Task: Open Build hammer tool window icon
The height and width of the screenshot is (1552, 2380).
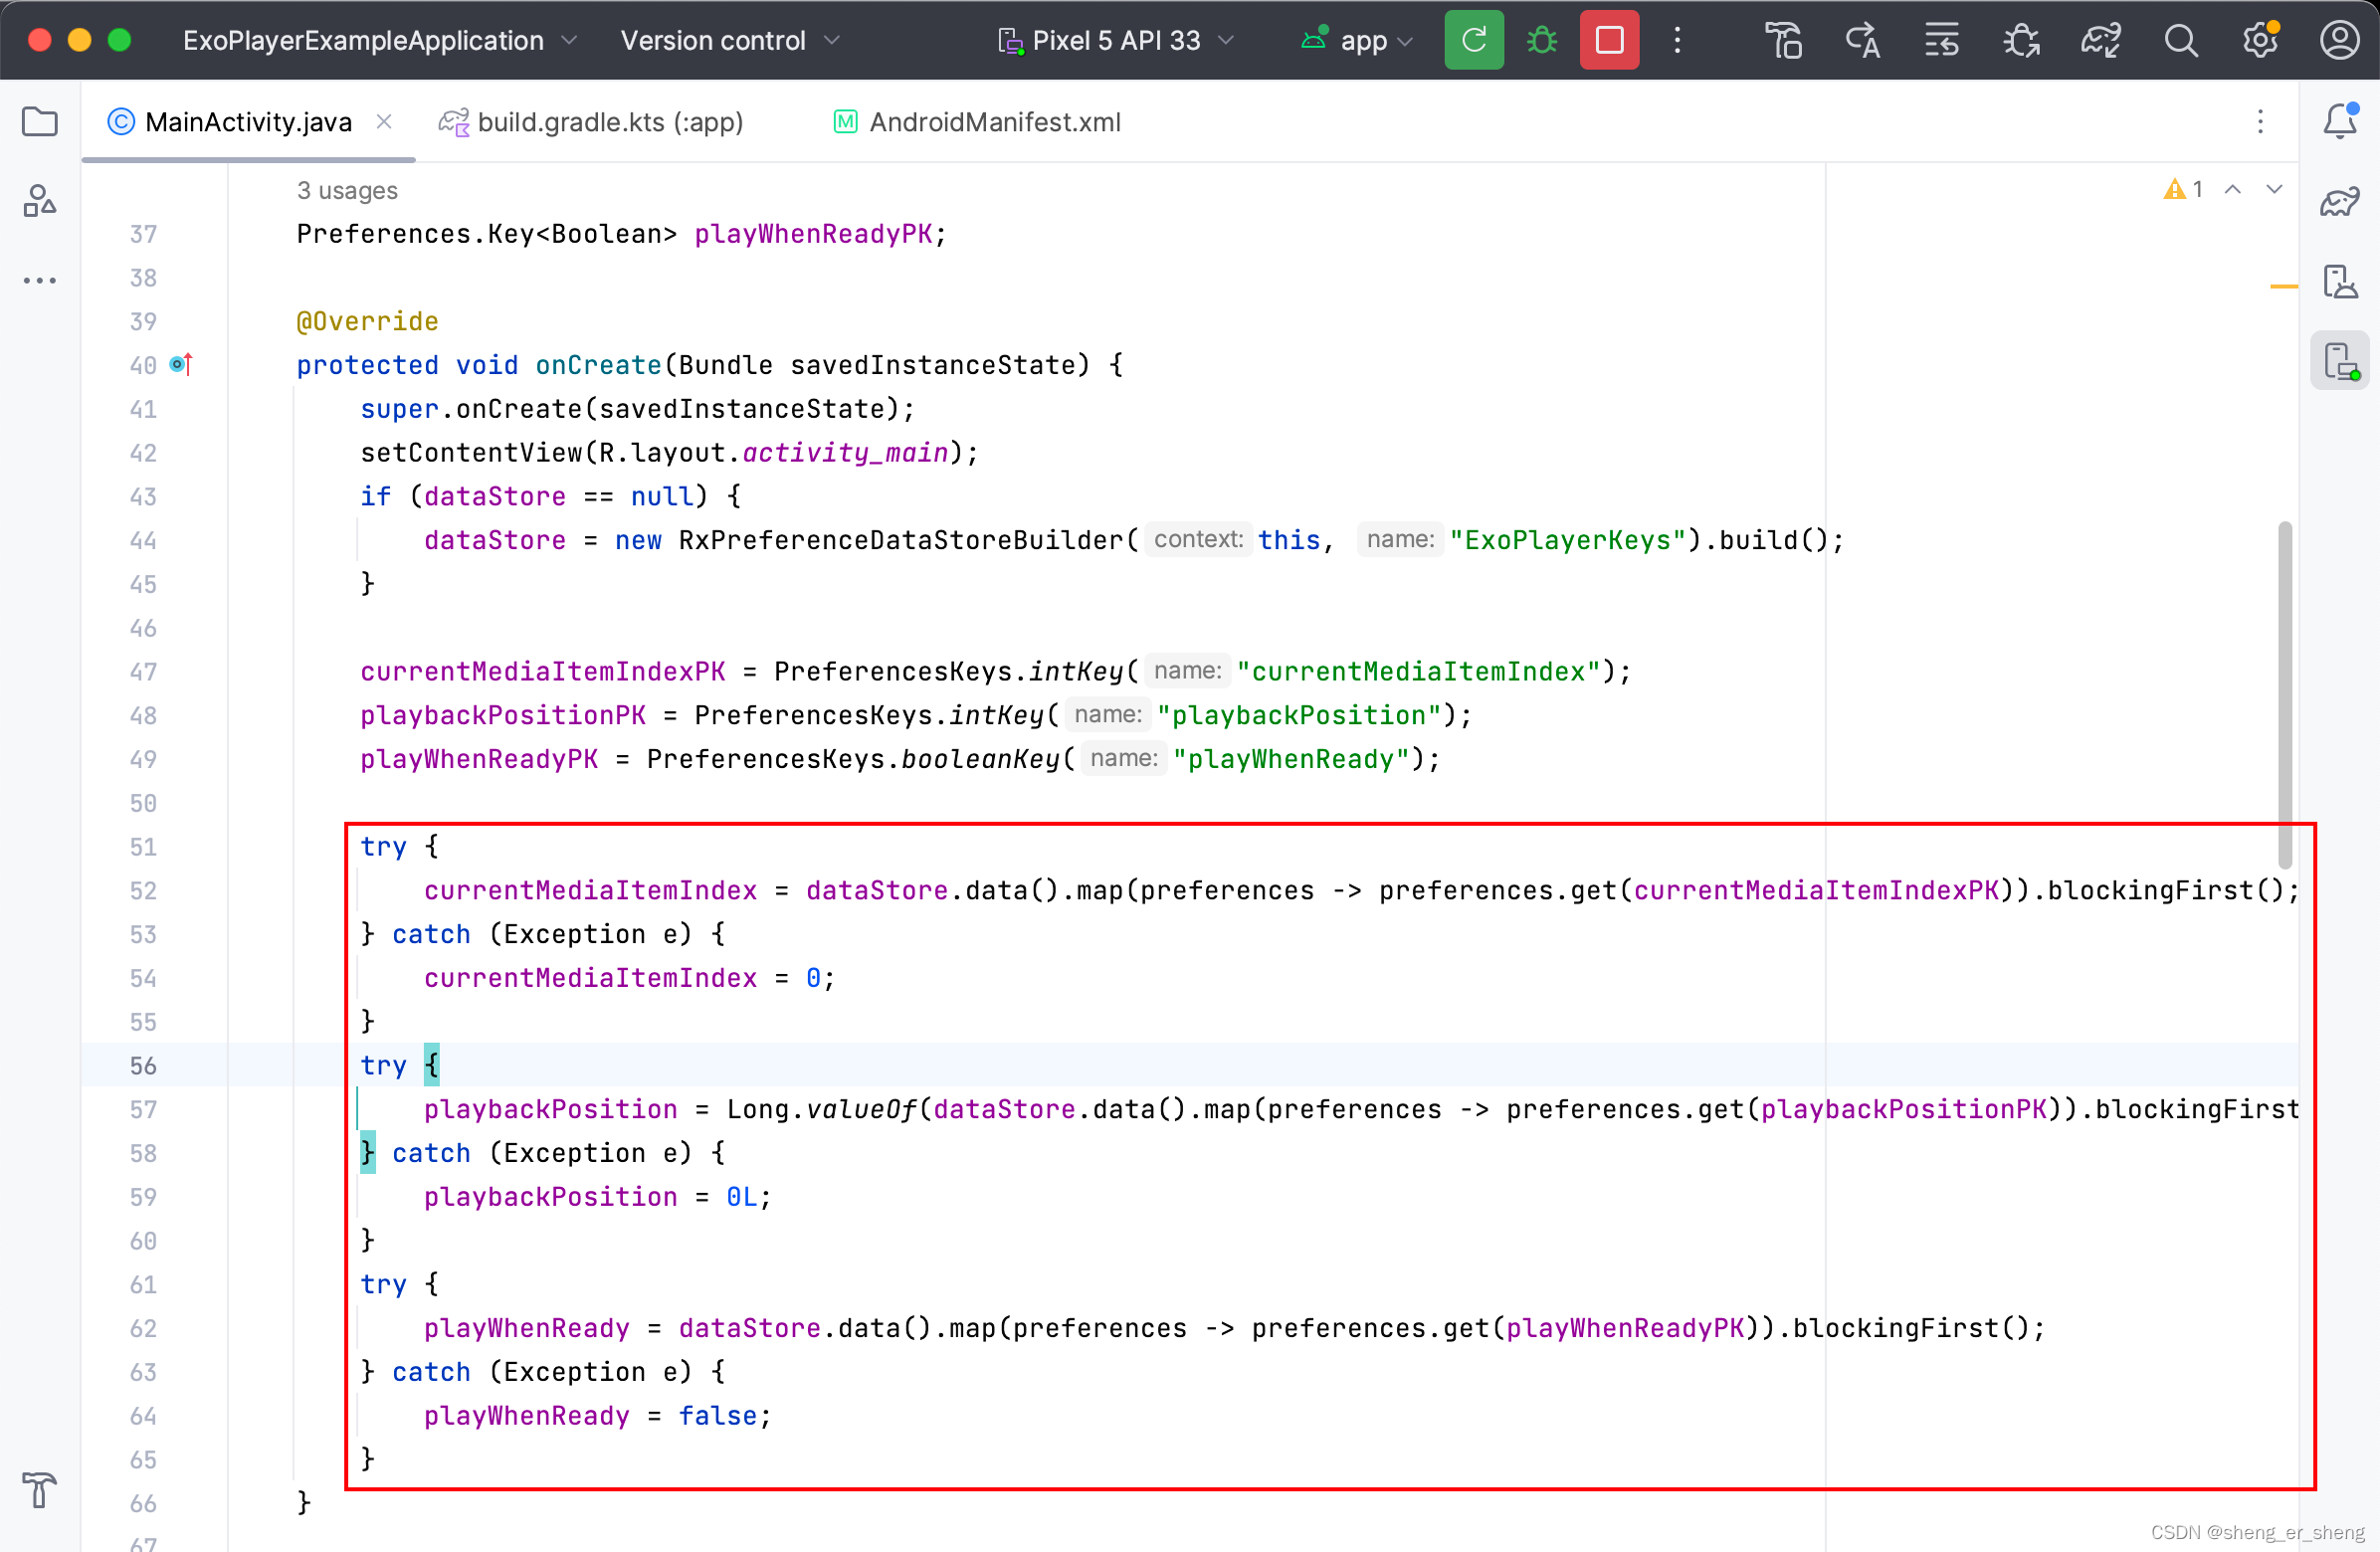Action: pos(40,1490)
